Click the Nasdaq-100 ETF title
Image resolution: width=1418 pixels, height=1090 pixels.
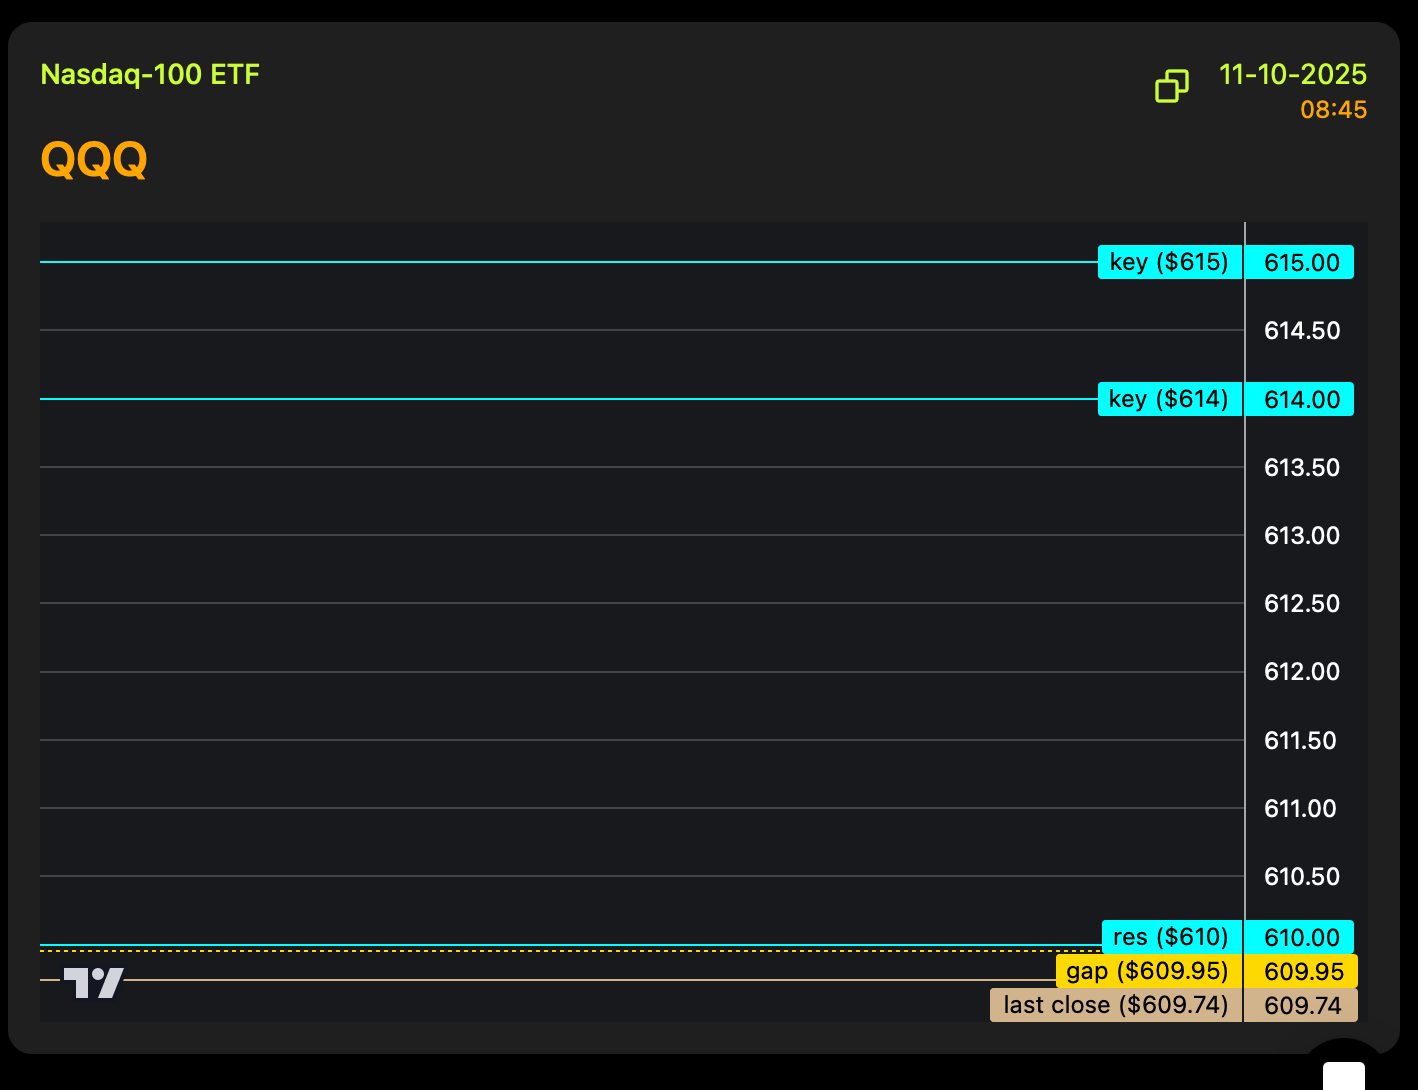pos(150,75)
